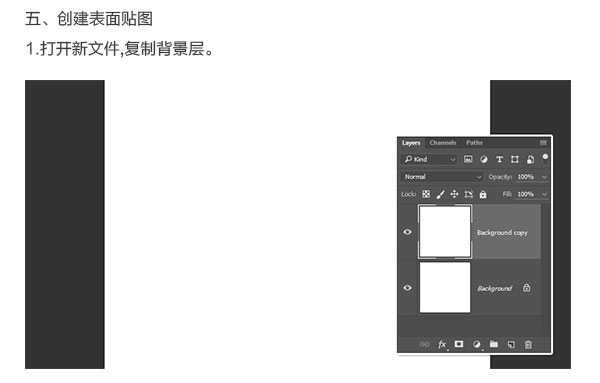
Task: Filter layers by adjustment layers icon
Action: click(484, 160)
